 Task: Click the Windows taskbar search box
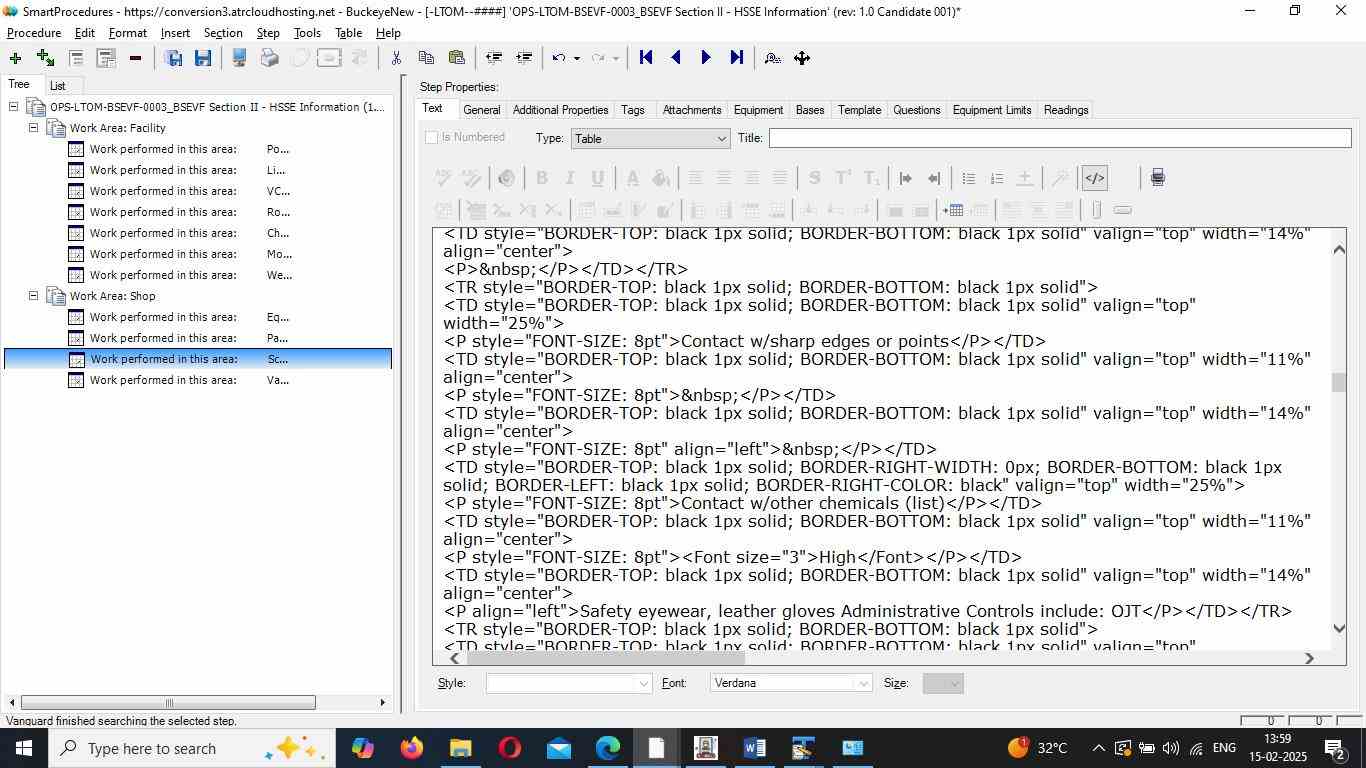coord(190,748)
